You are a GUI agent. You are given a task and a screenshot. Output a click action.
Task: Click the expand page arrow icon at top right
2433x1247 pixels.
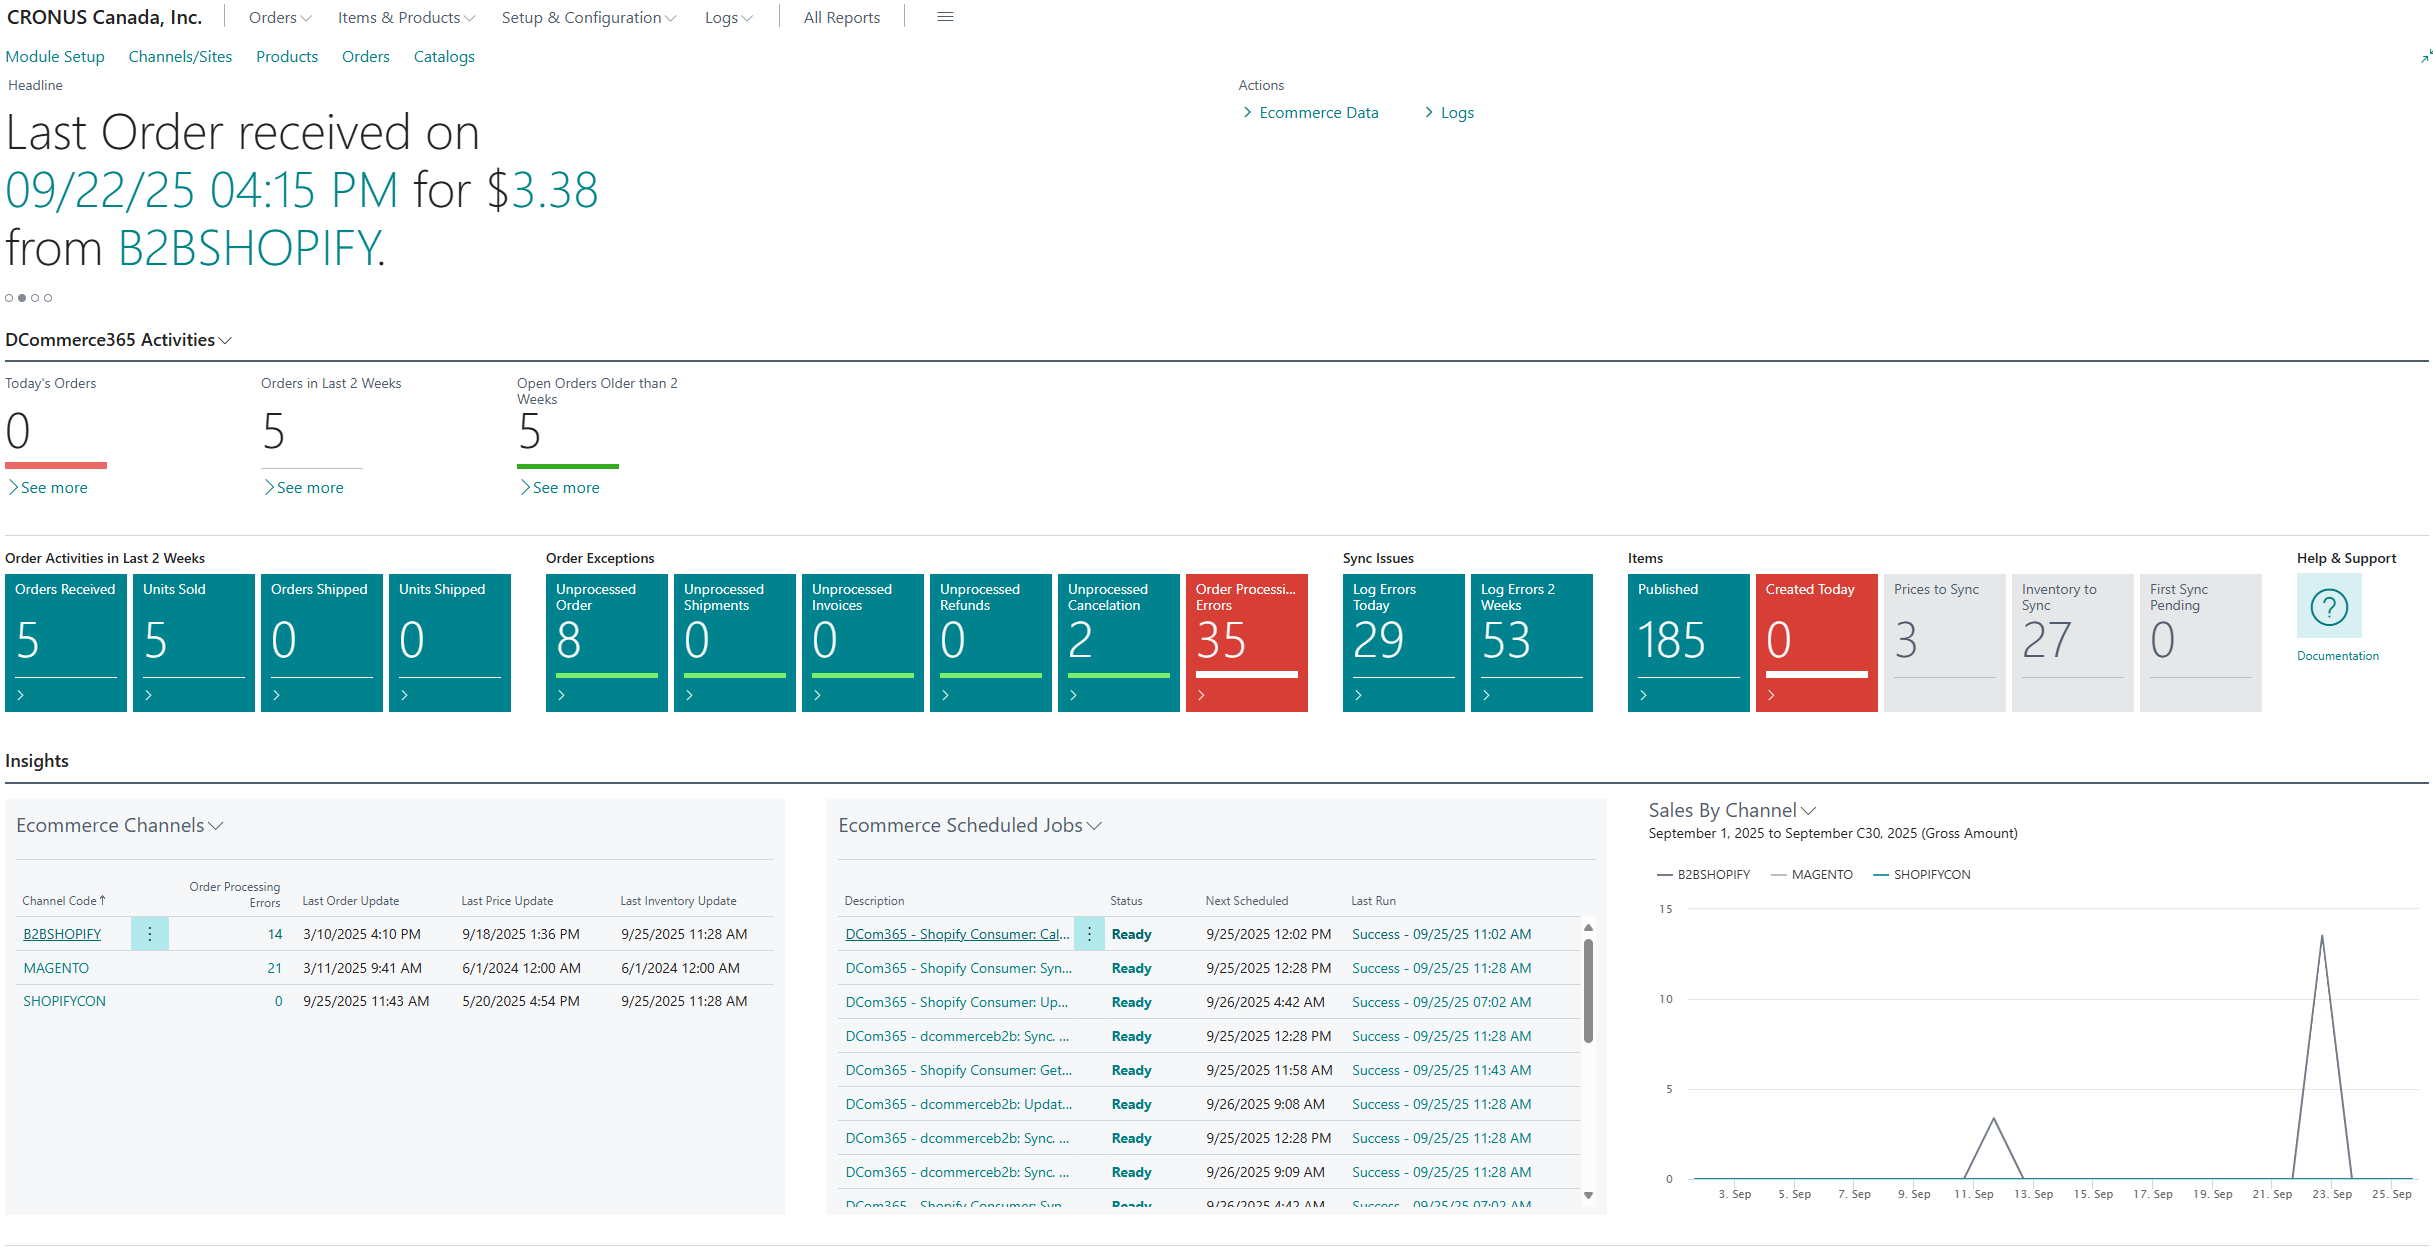(x=2426, y=57)
